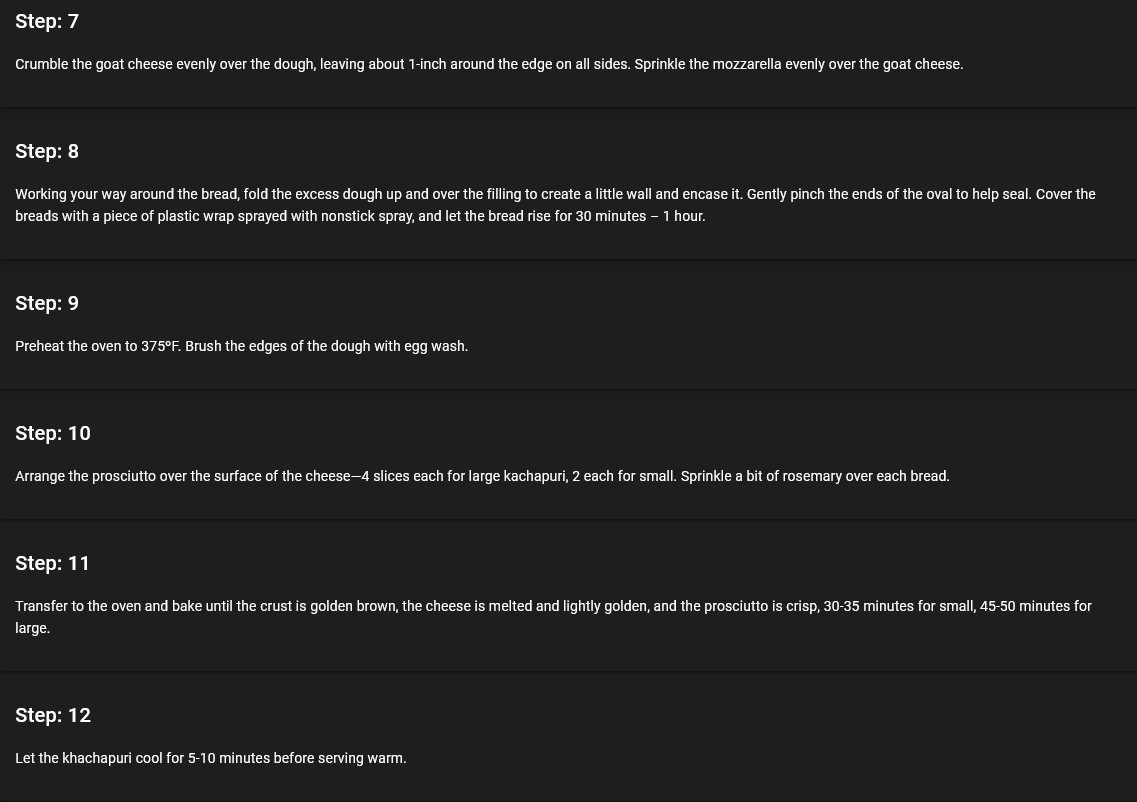Click the word "large." ending Step 11
Image resolution: width=1137 pixels, height=802 pixels.
[32, 628]
